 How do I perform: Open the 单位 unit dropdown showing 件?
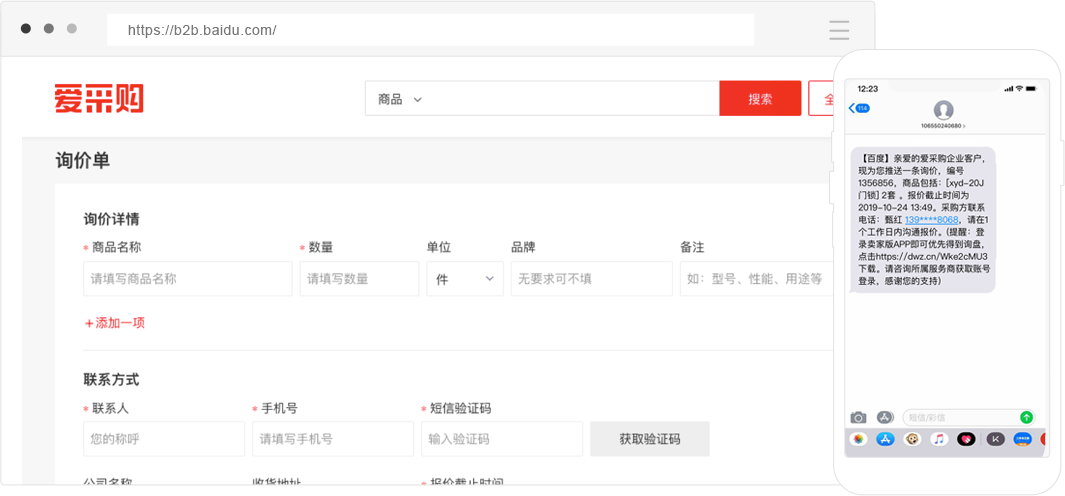[465, 279]
